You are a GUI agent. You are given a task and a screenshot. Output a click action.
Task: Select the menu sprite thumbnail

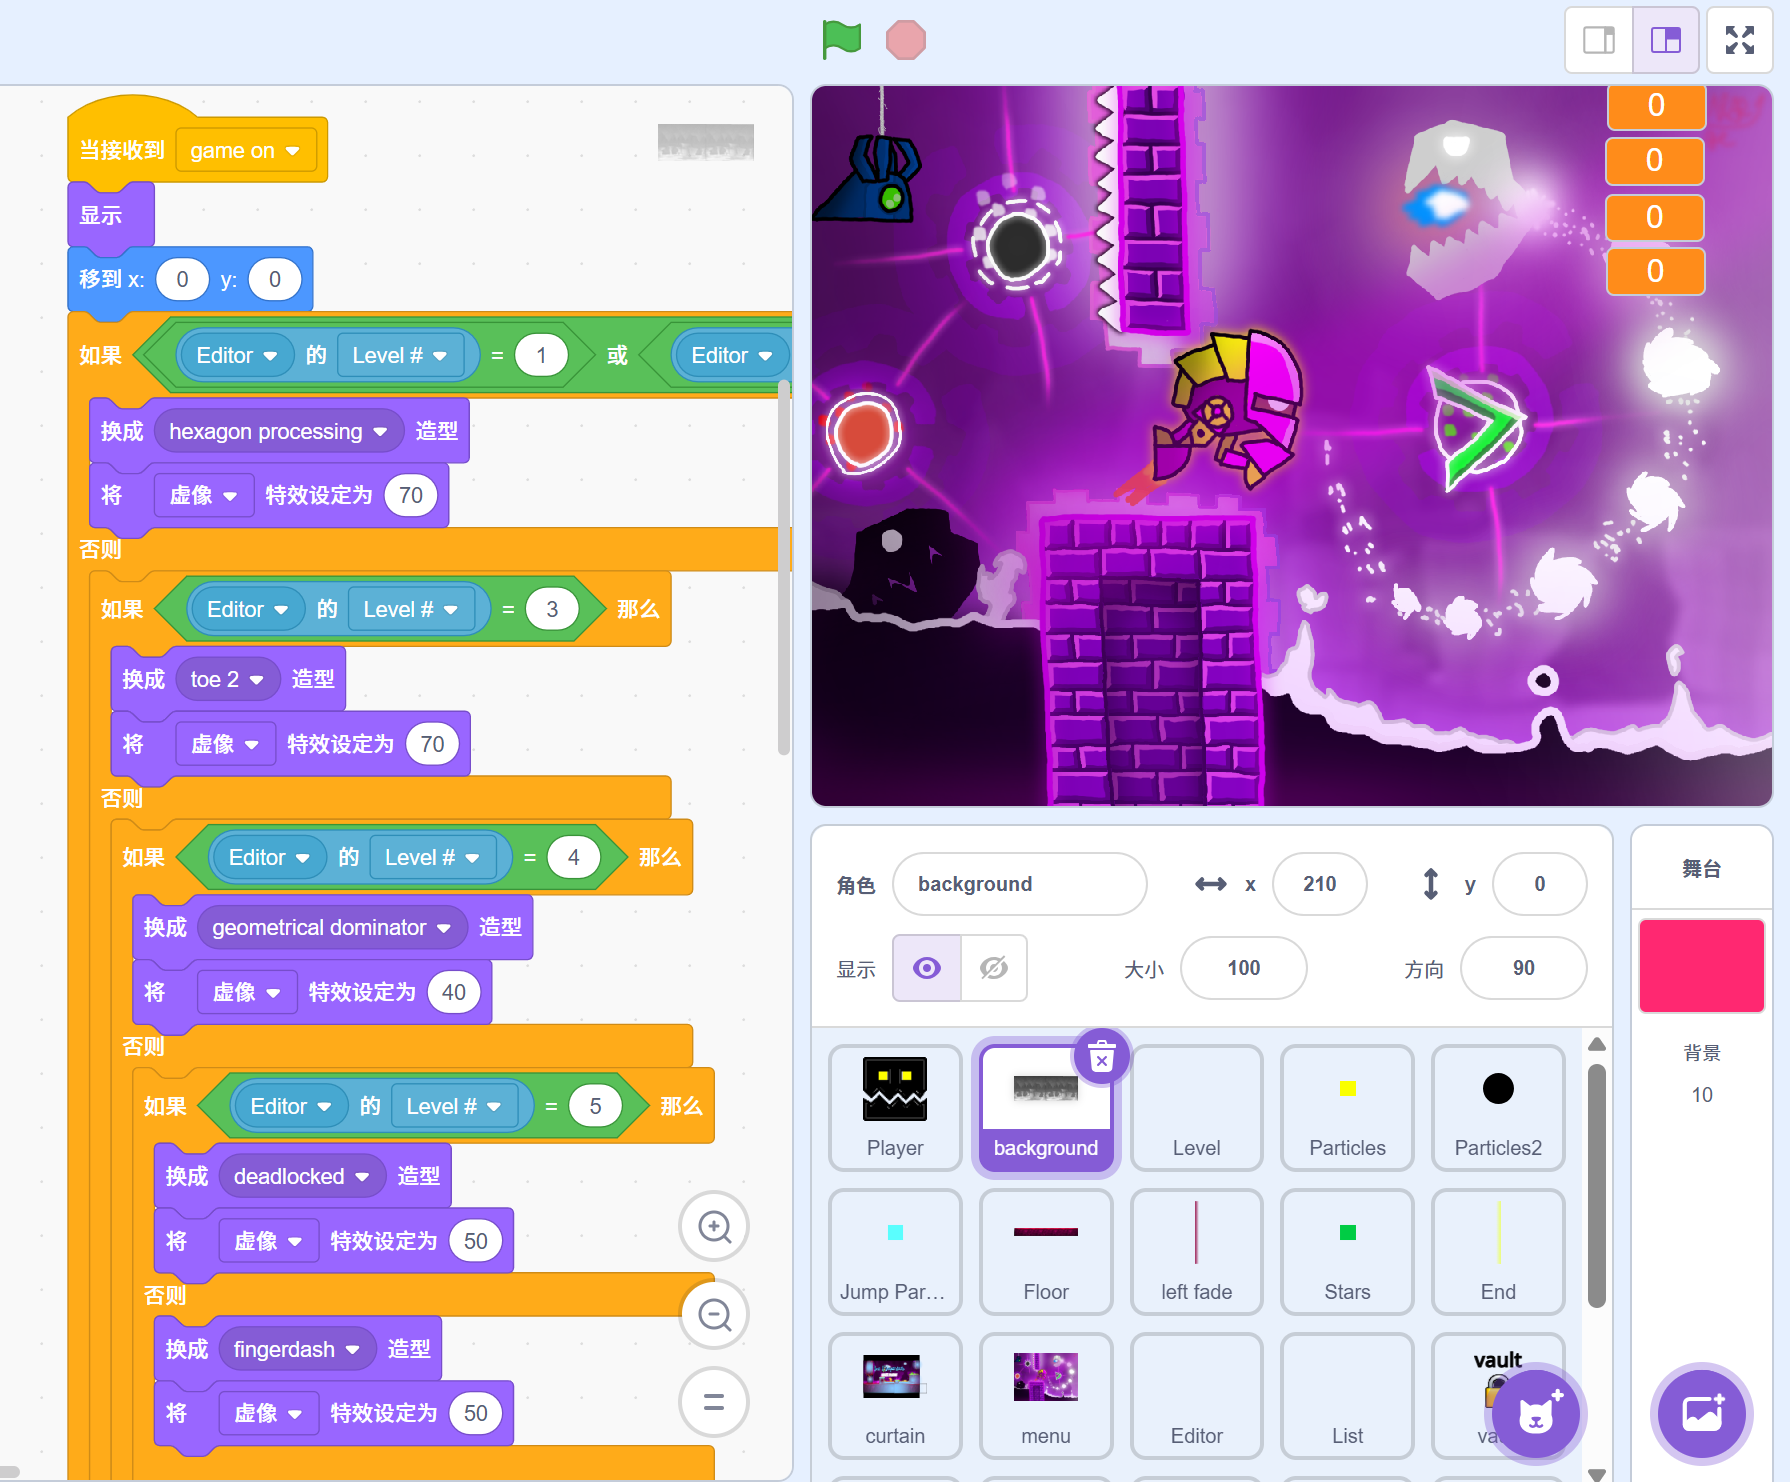pos(1045,1395)
